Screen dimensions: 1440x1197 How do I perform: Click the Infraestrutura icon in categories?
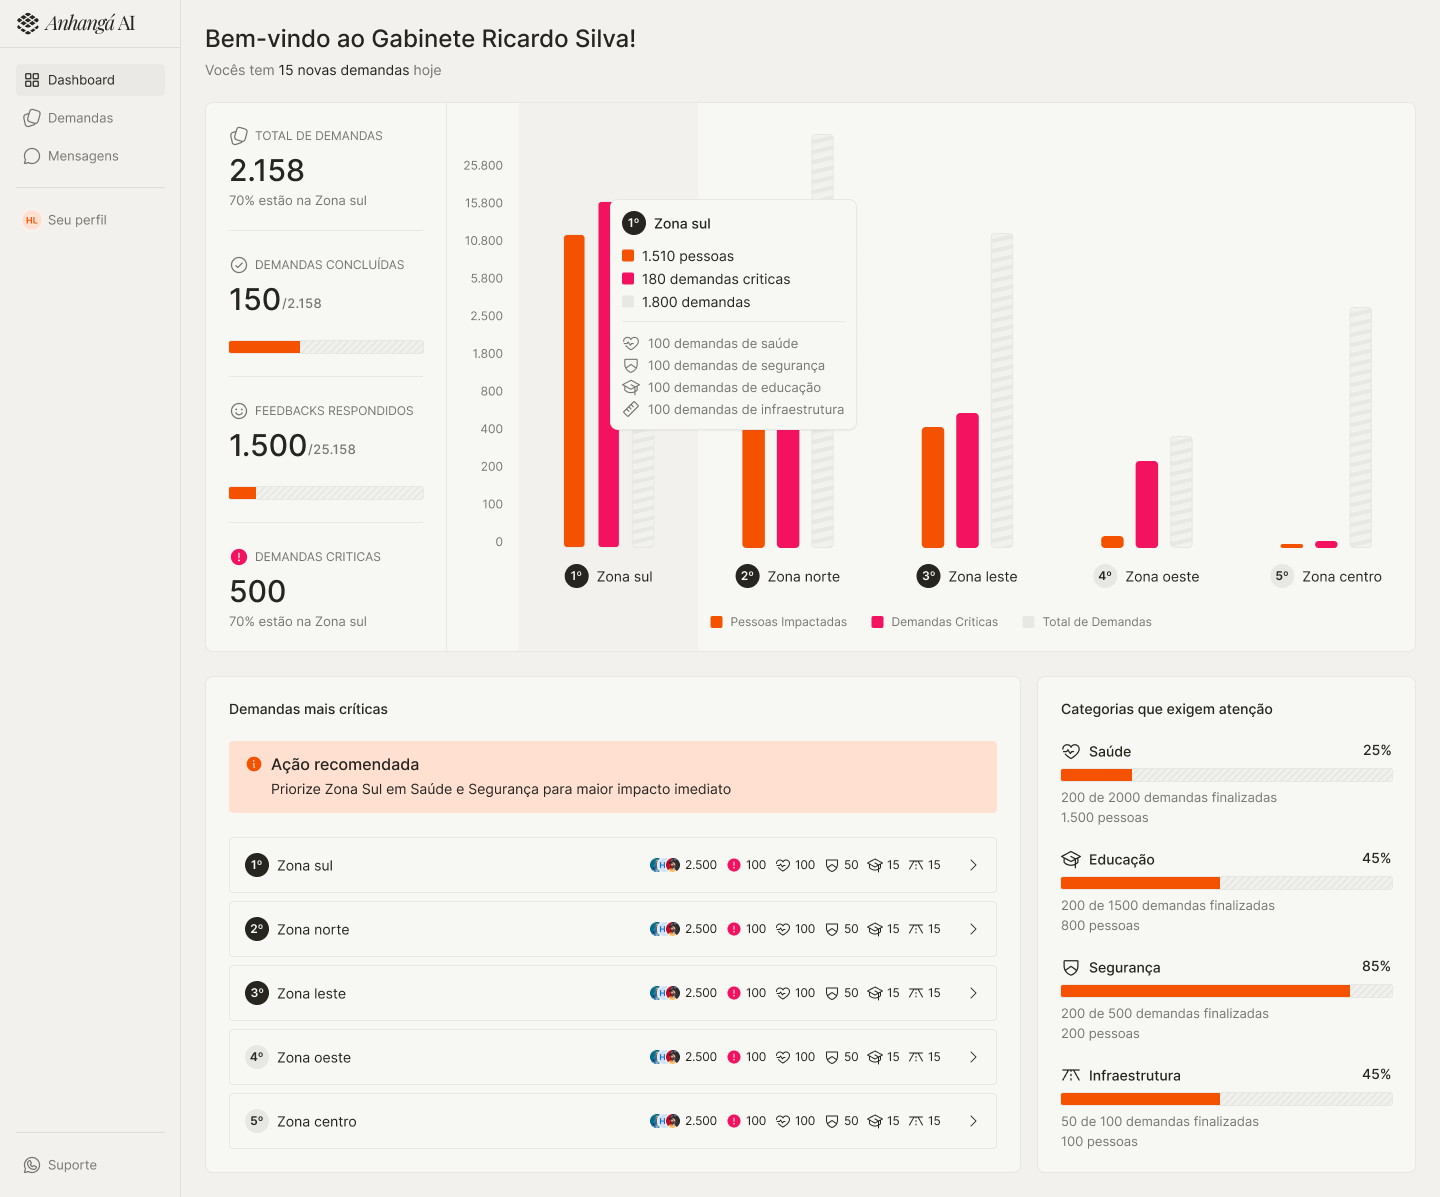coord(1071,1075)
